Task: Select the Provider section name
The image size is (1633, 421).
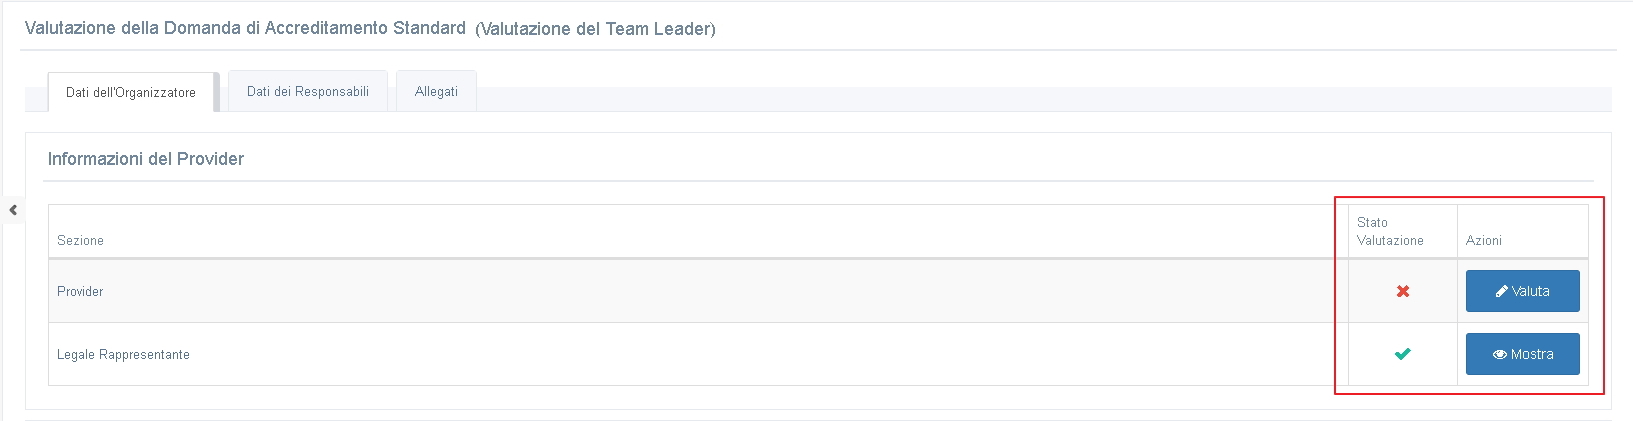Action: tap(80, 292)
